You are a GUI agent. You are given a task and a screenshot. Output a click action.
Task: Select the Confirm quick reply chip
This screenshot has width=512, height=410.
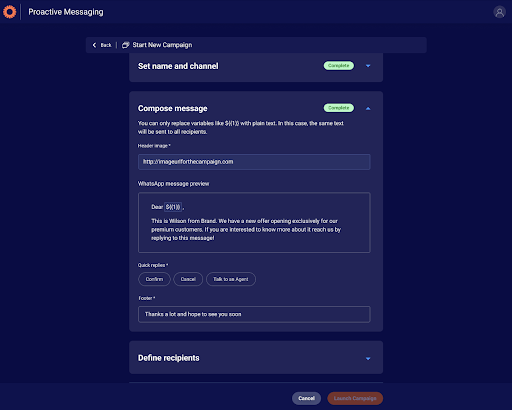pyautogui.click(x=154, y=279)
